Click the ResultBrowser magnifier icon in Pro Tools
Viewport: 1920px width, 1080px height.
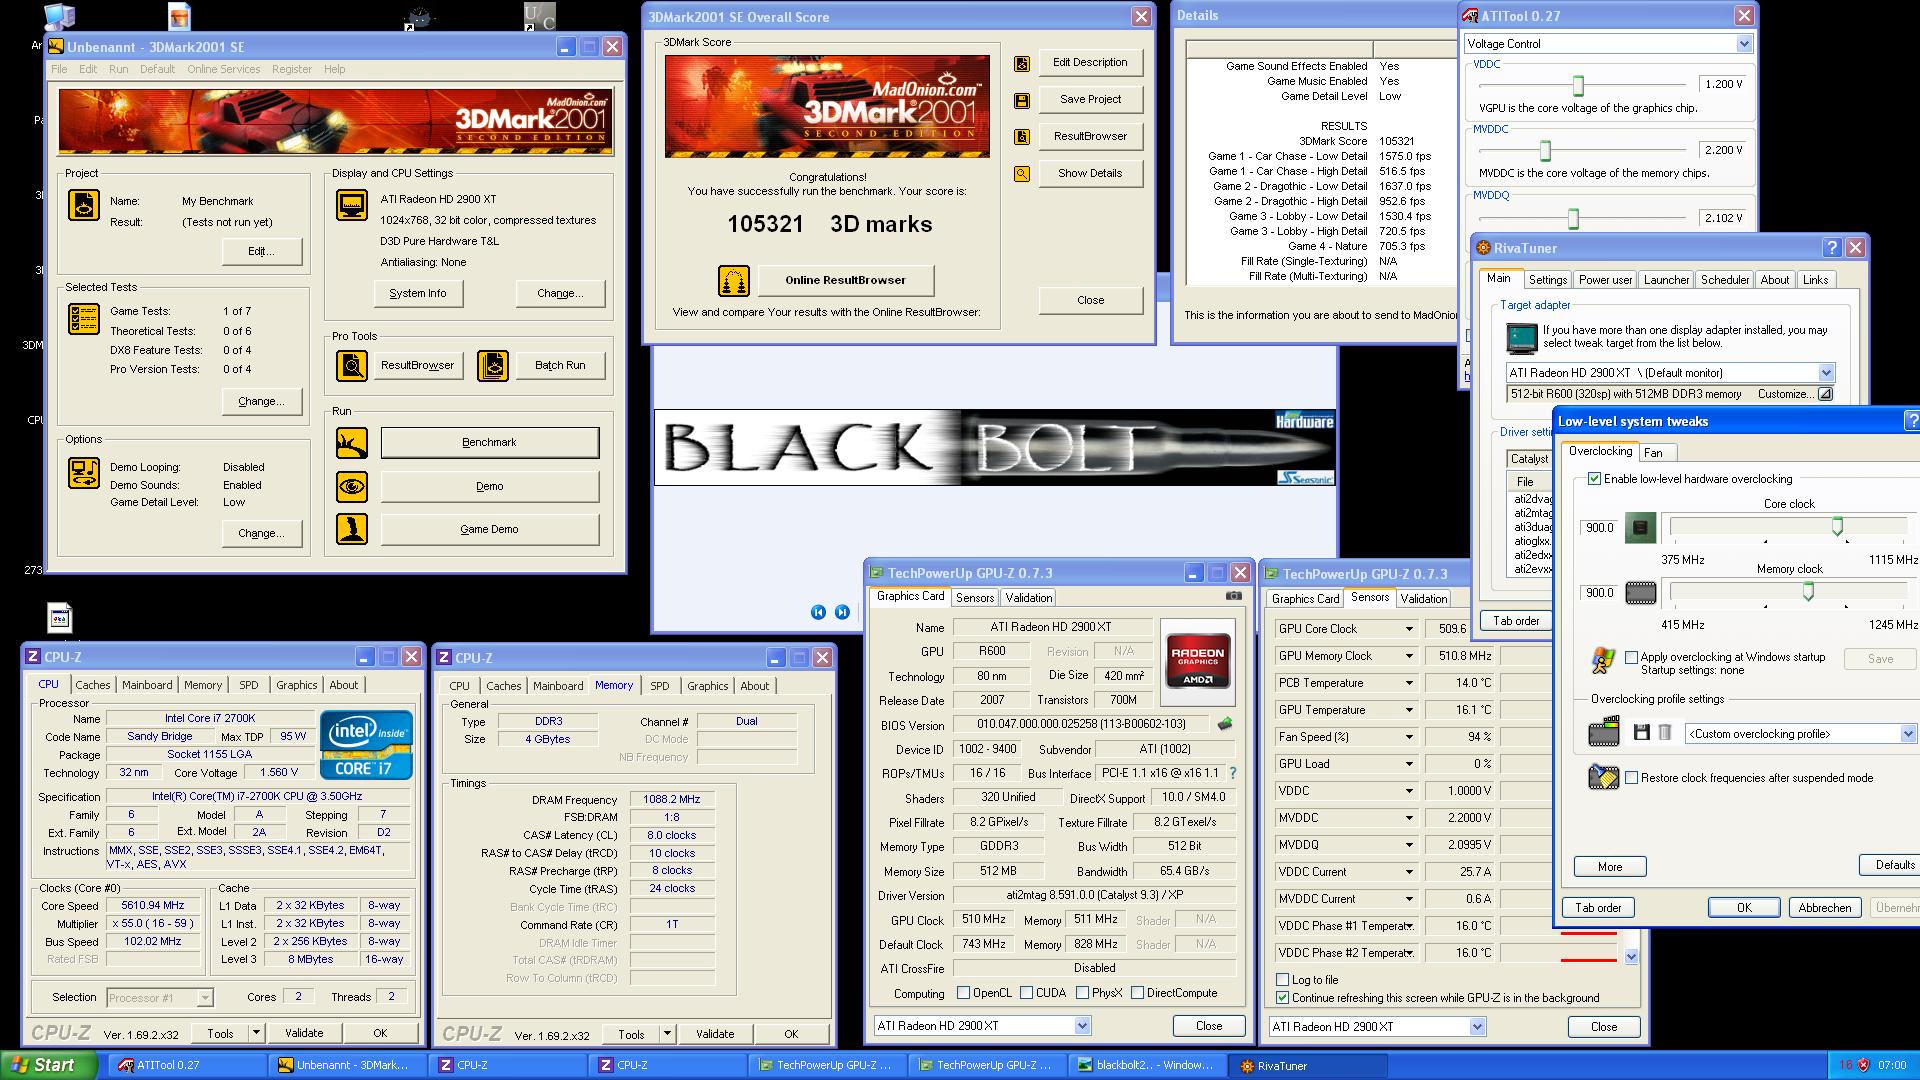click(x=352, y=366)
